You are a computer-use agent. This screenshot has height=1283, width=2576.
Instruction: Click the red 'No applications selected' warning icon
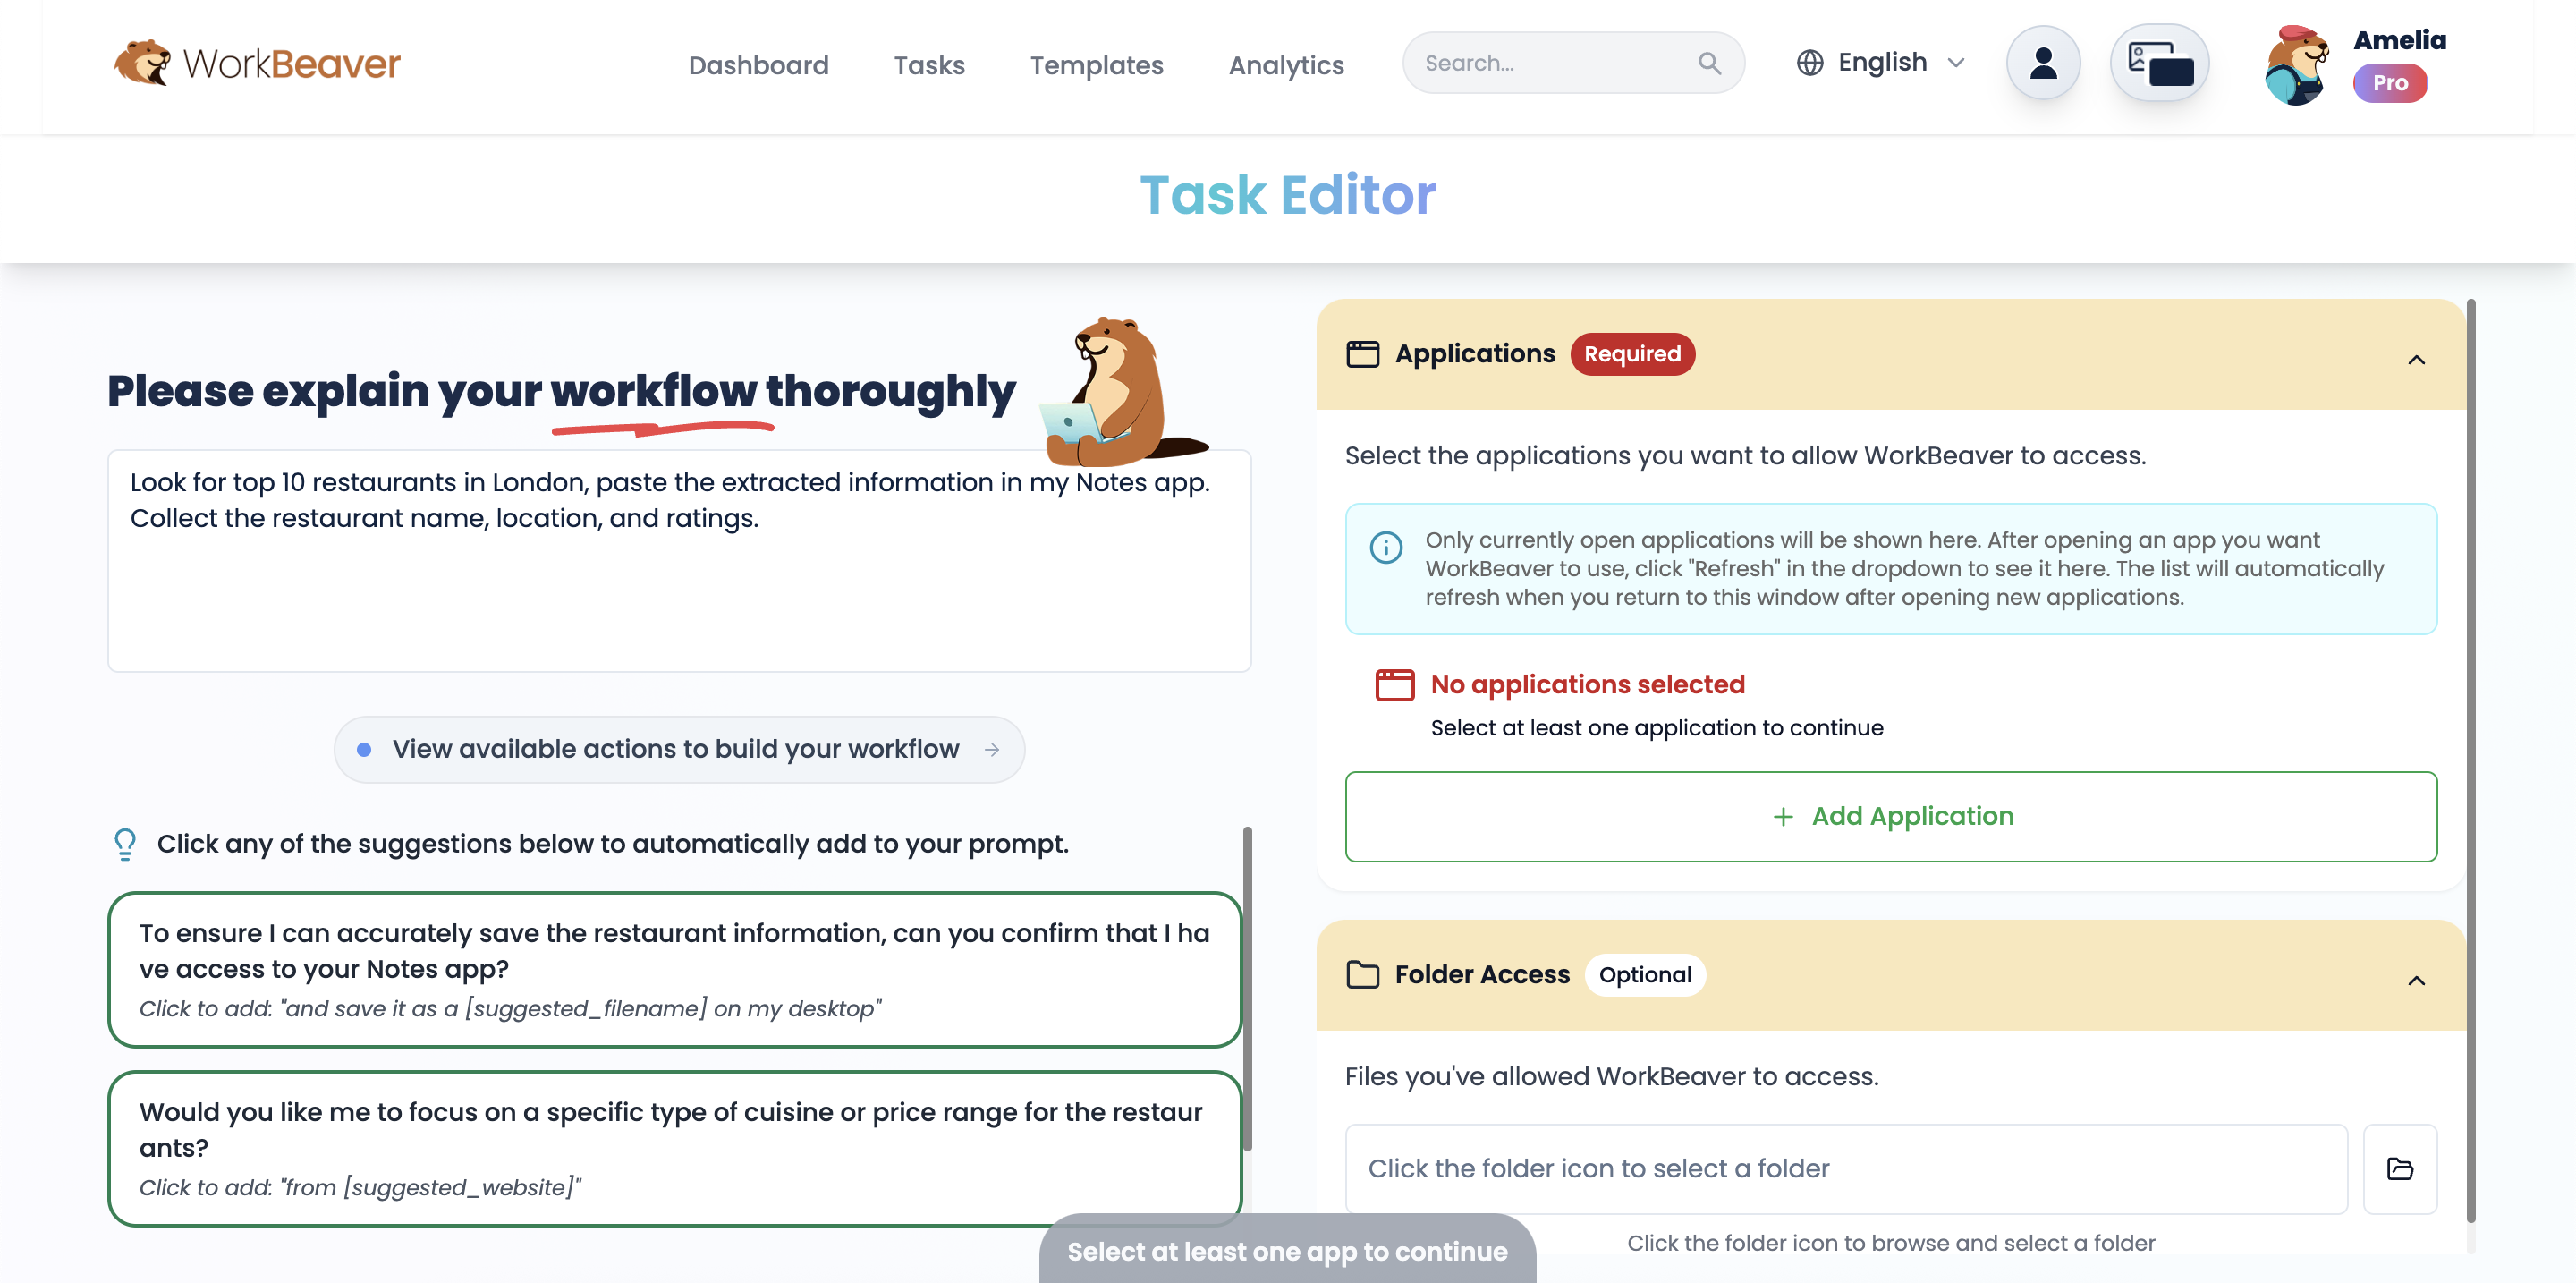click(x=1394, y=685)
